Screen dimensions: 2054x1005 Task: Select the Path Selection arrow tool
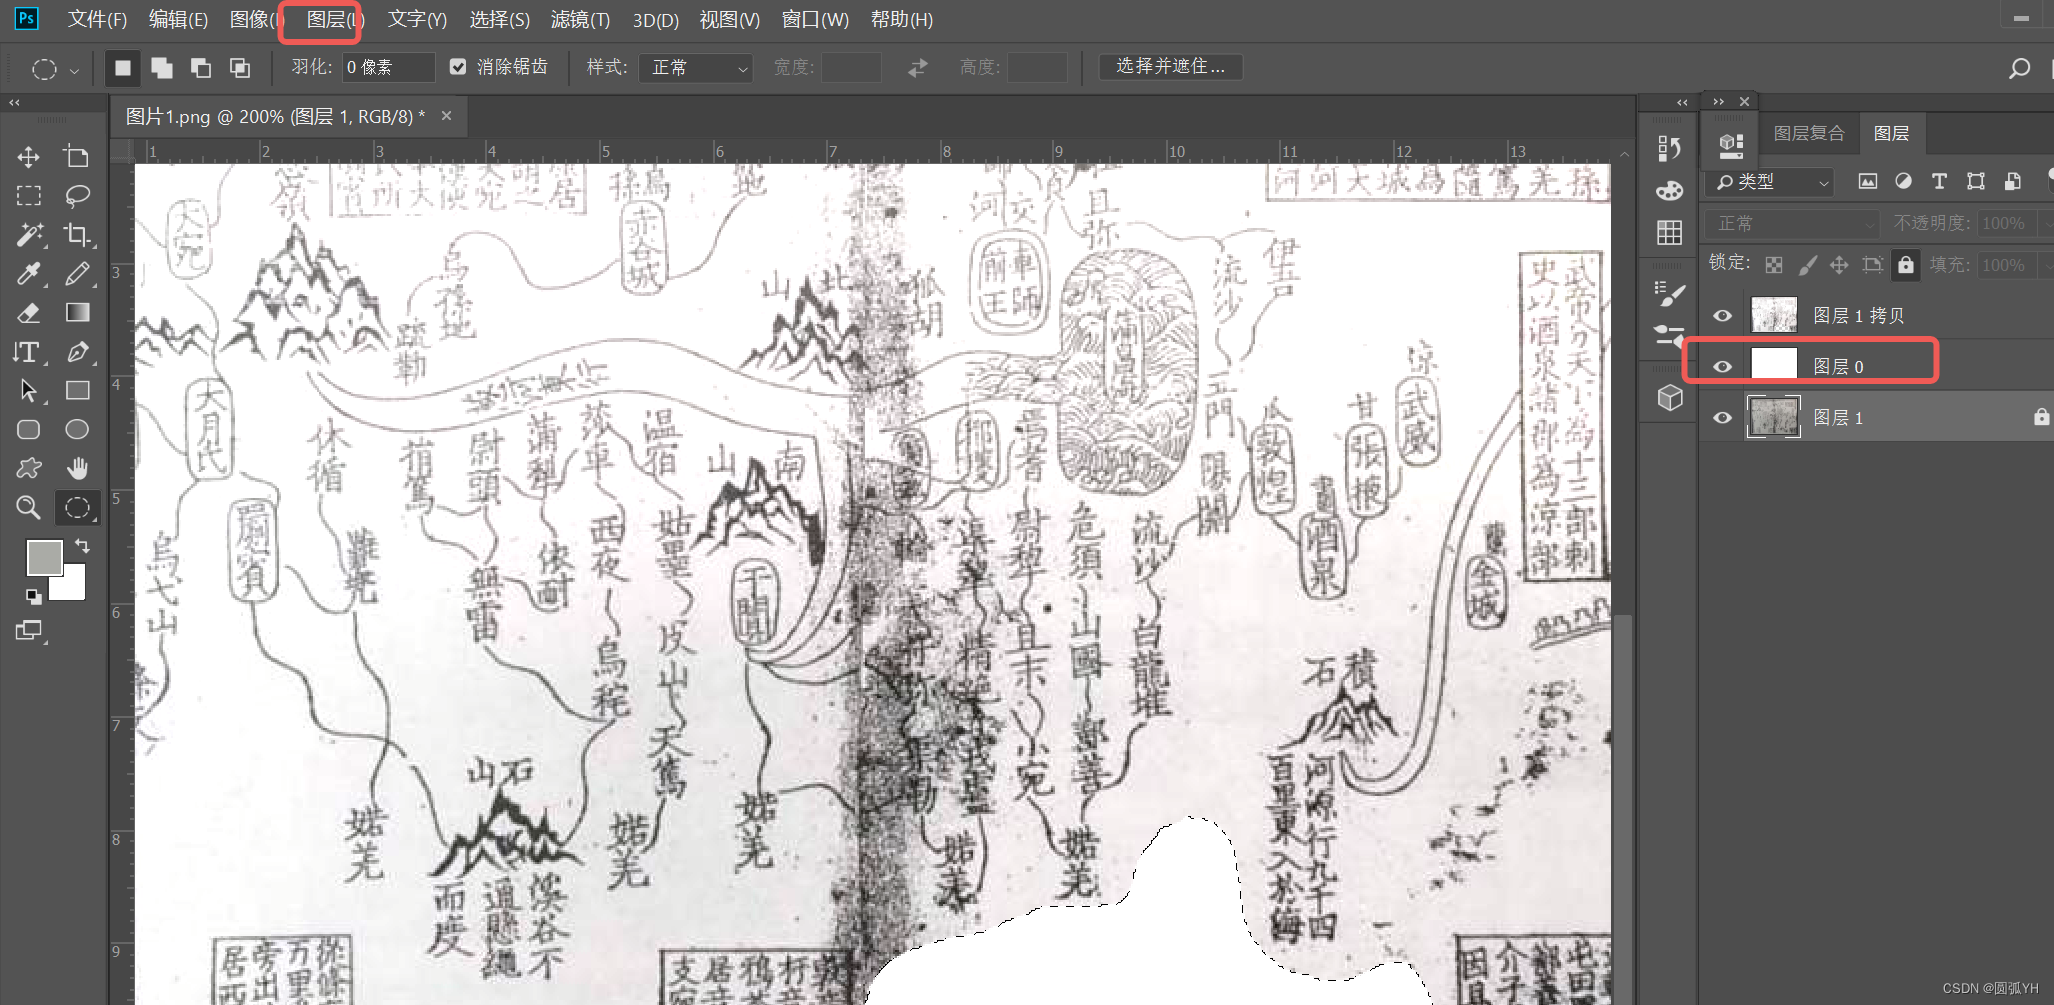coord(28,390)
